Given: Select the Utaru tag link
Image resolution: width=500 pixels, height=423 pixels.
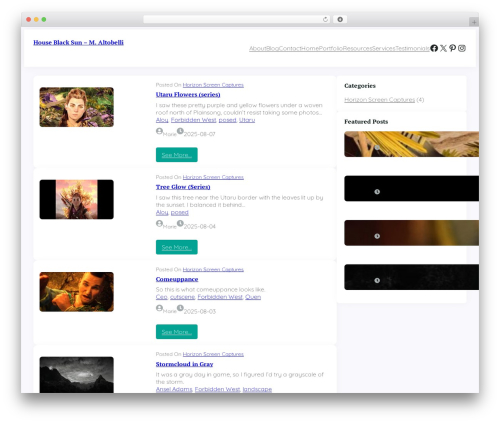Looking at the screenshot, I should [x=247, y=120].
